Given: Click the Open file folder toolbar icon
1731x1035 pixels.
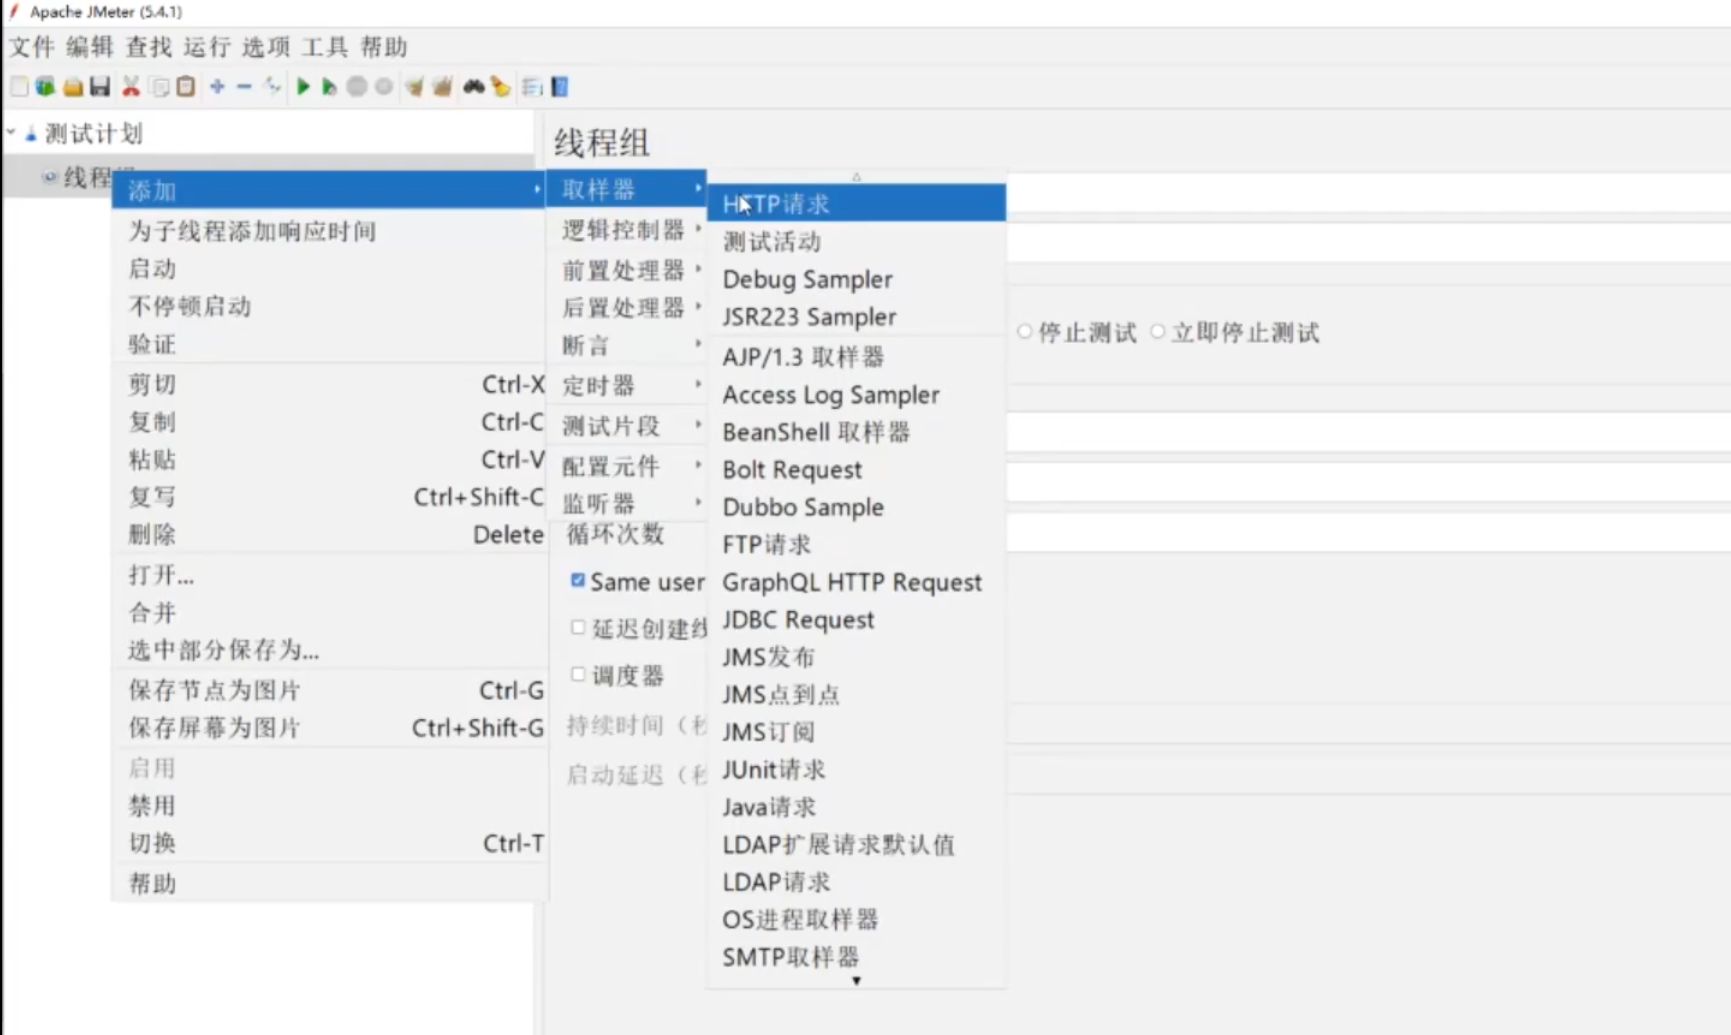Looking at the screenshot, I should [x=73, y=87].
